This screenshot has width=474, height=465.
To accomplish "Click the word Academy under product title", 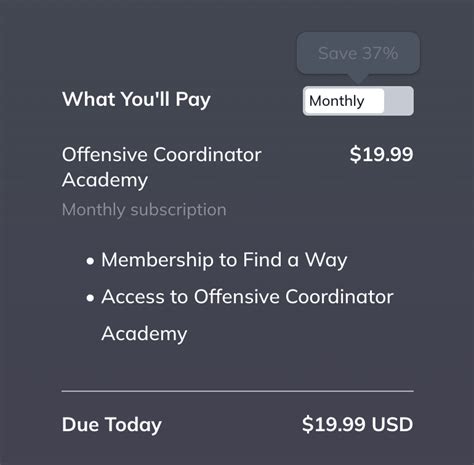I will [x=105, y=181].
